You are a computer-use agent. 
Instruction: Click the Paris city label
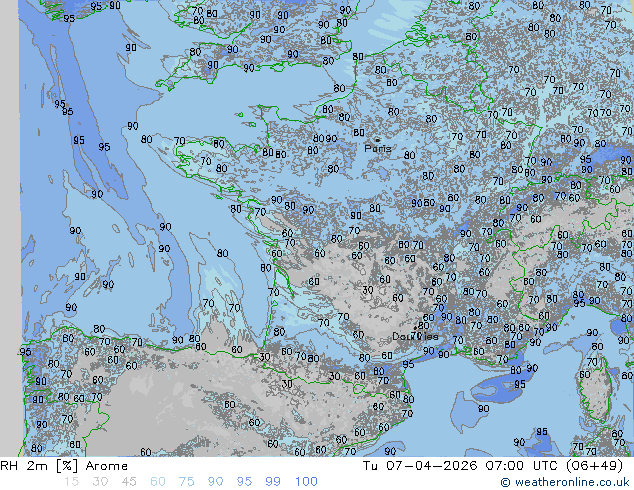[378, 148]
